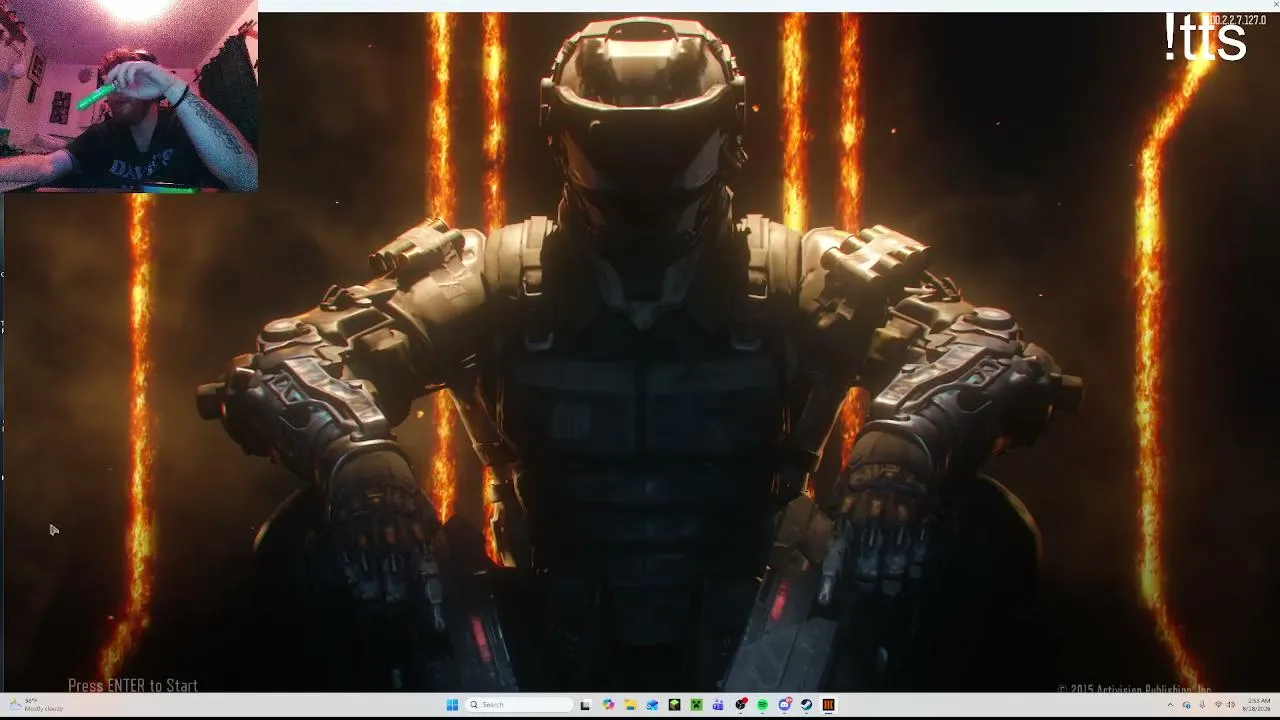Open Microsoft Teams from the taskbar

coord(718,705)
